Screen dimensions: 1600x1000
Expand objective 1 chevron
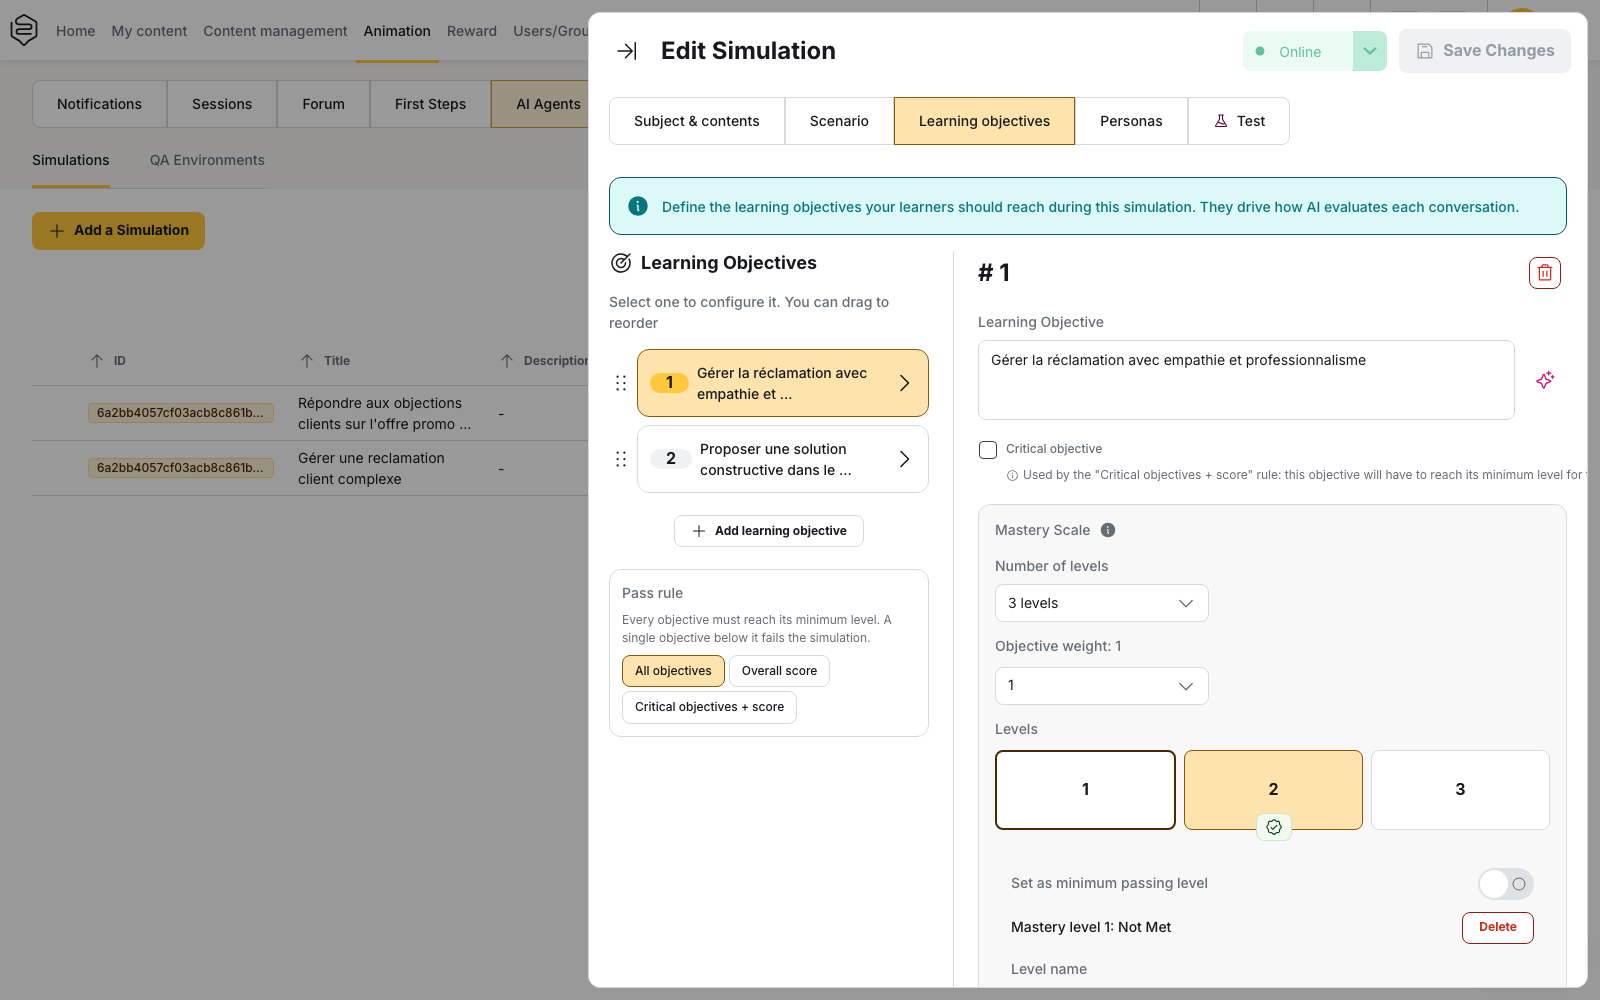click(x=904, y=383)
